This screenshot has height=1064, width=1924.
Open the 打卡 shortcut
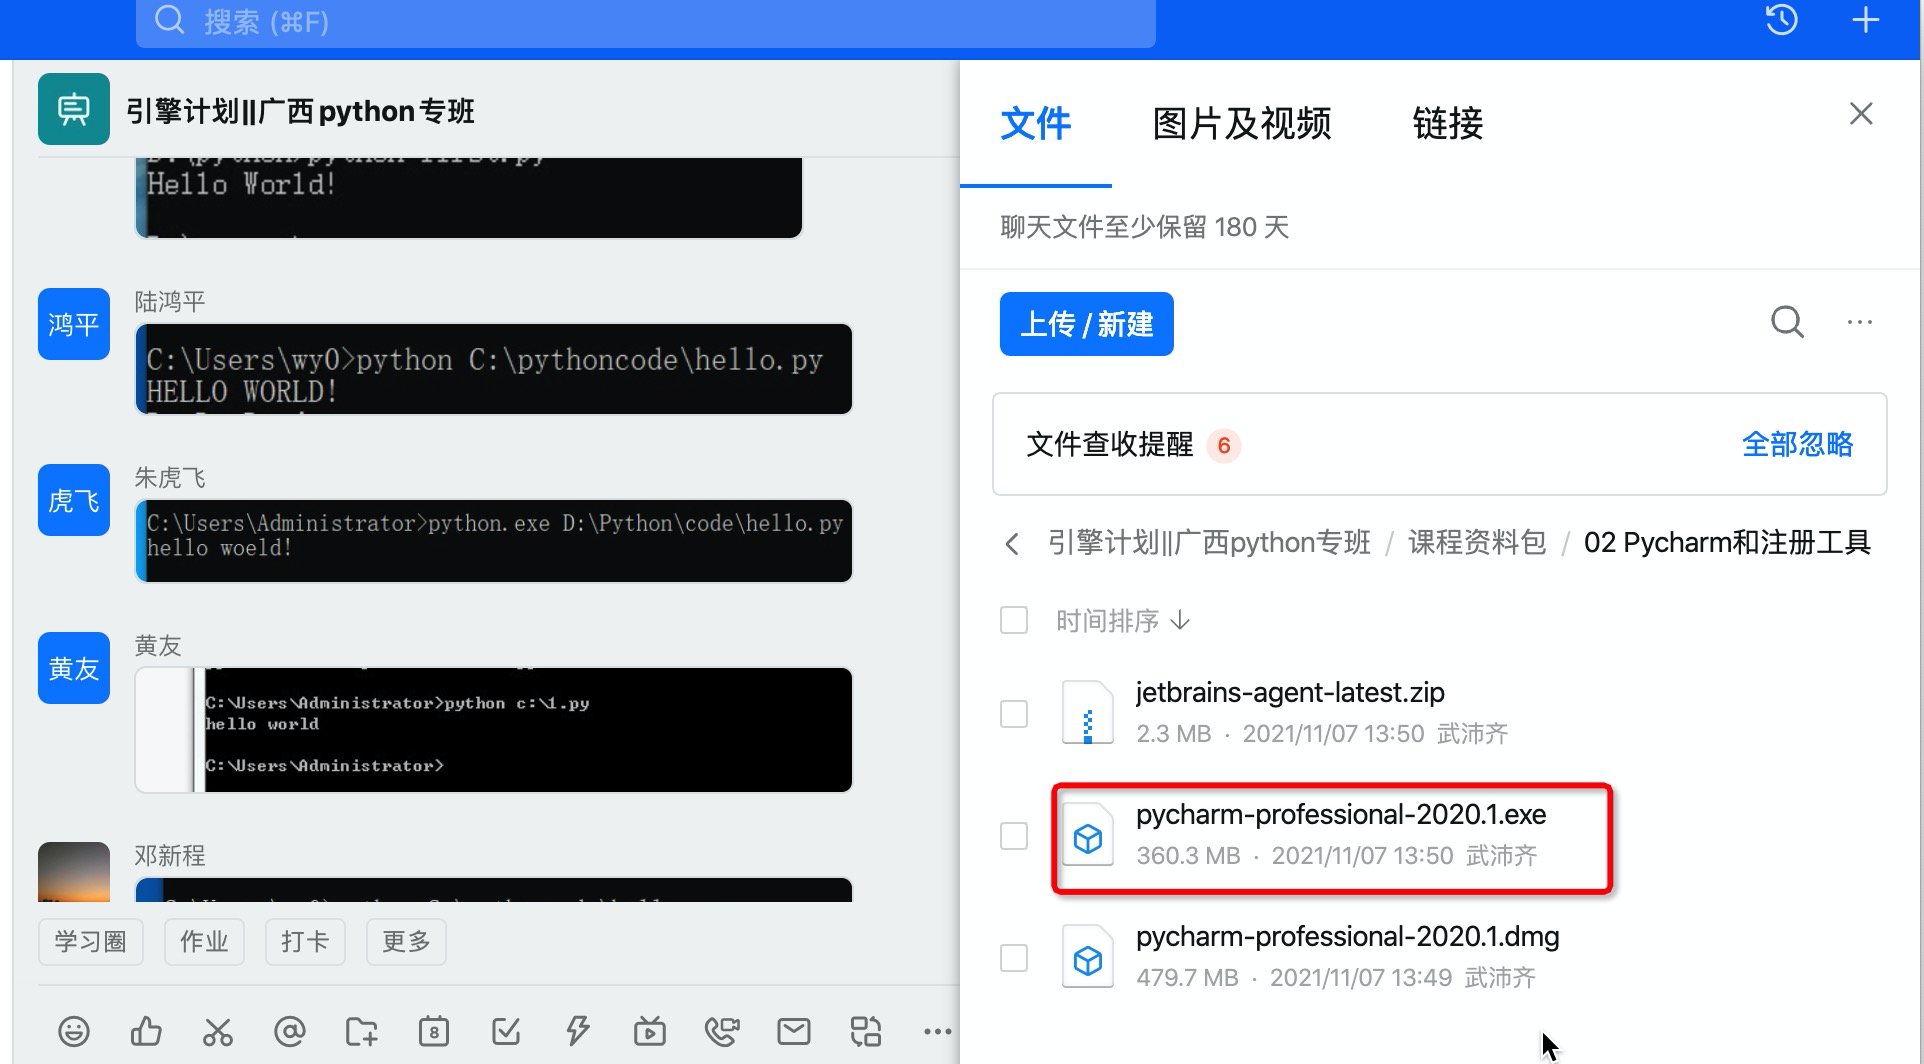pyautogui.click(x=305, y=941)
